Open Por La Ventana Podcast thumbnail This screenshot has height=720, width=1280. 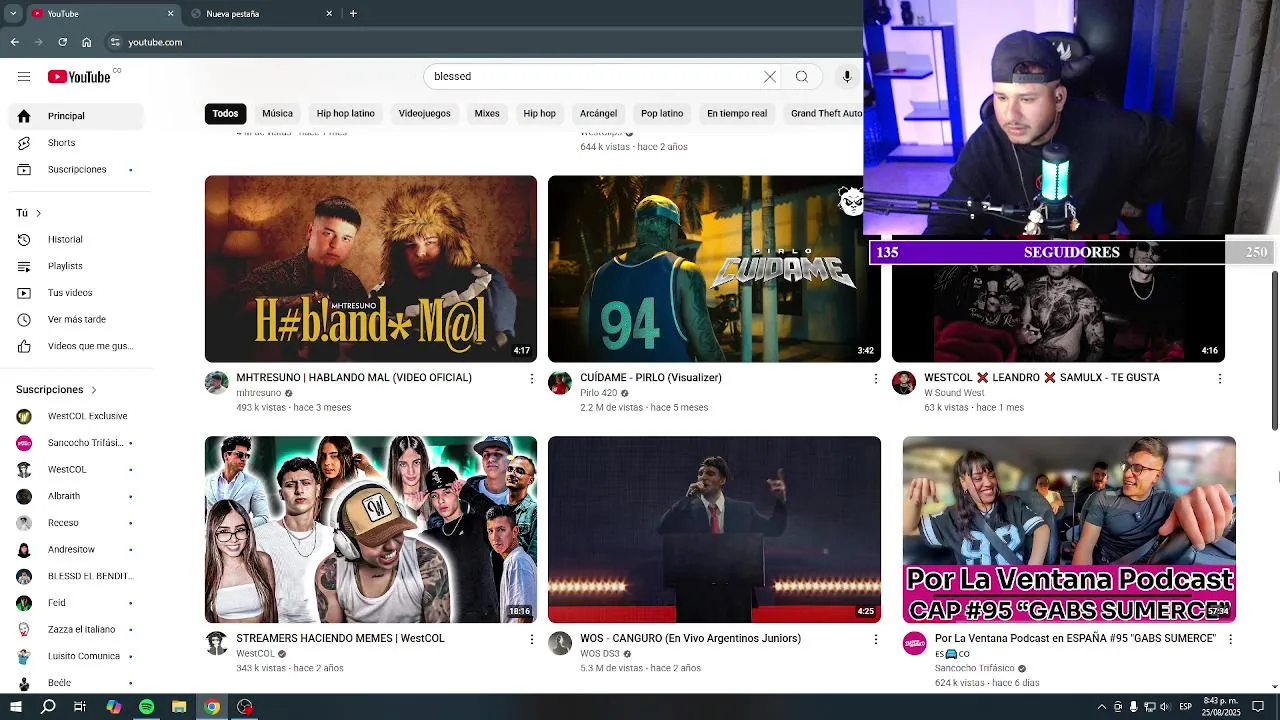[1069, 530]
